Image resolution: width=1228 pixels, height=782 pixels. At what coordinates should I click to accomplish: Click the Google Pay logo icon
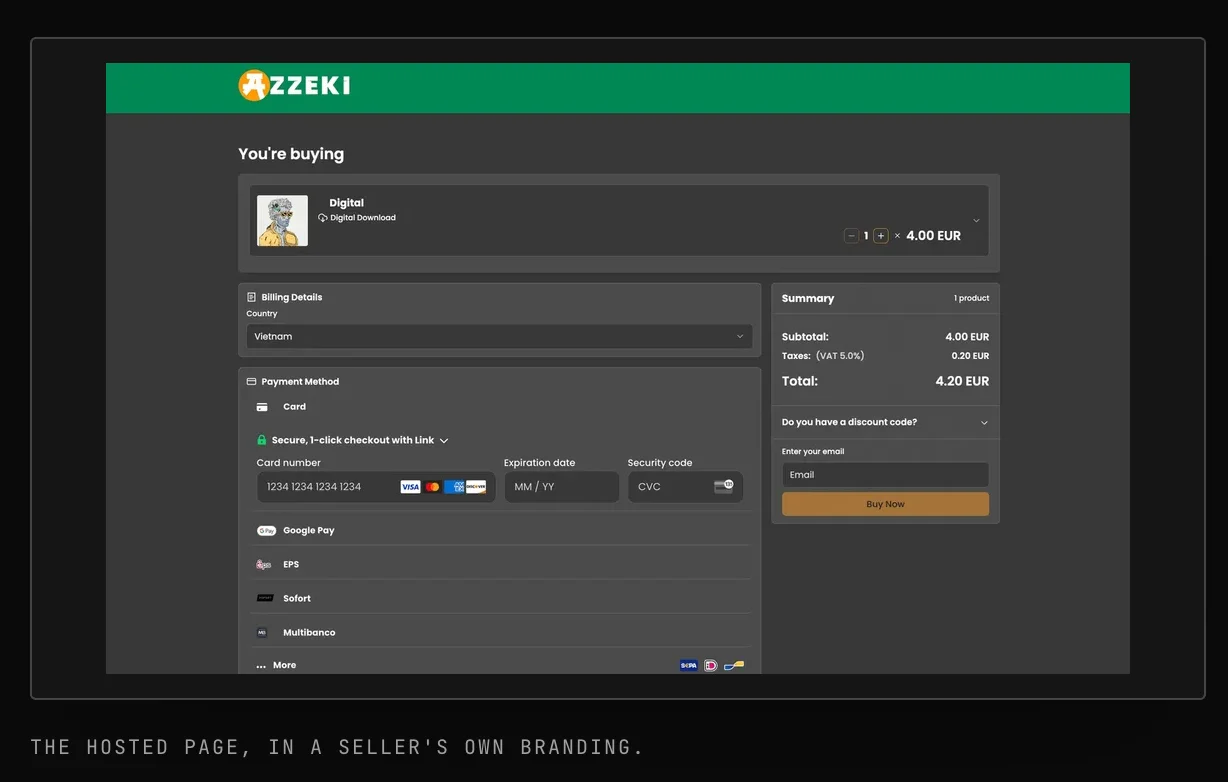pyautogui.click(x=266, y=531)
